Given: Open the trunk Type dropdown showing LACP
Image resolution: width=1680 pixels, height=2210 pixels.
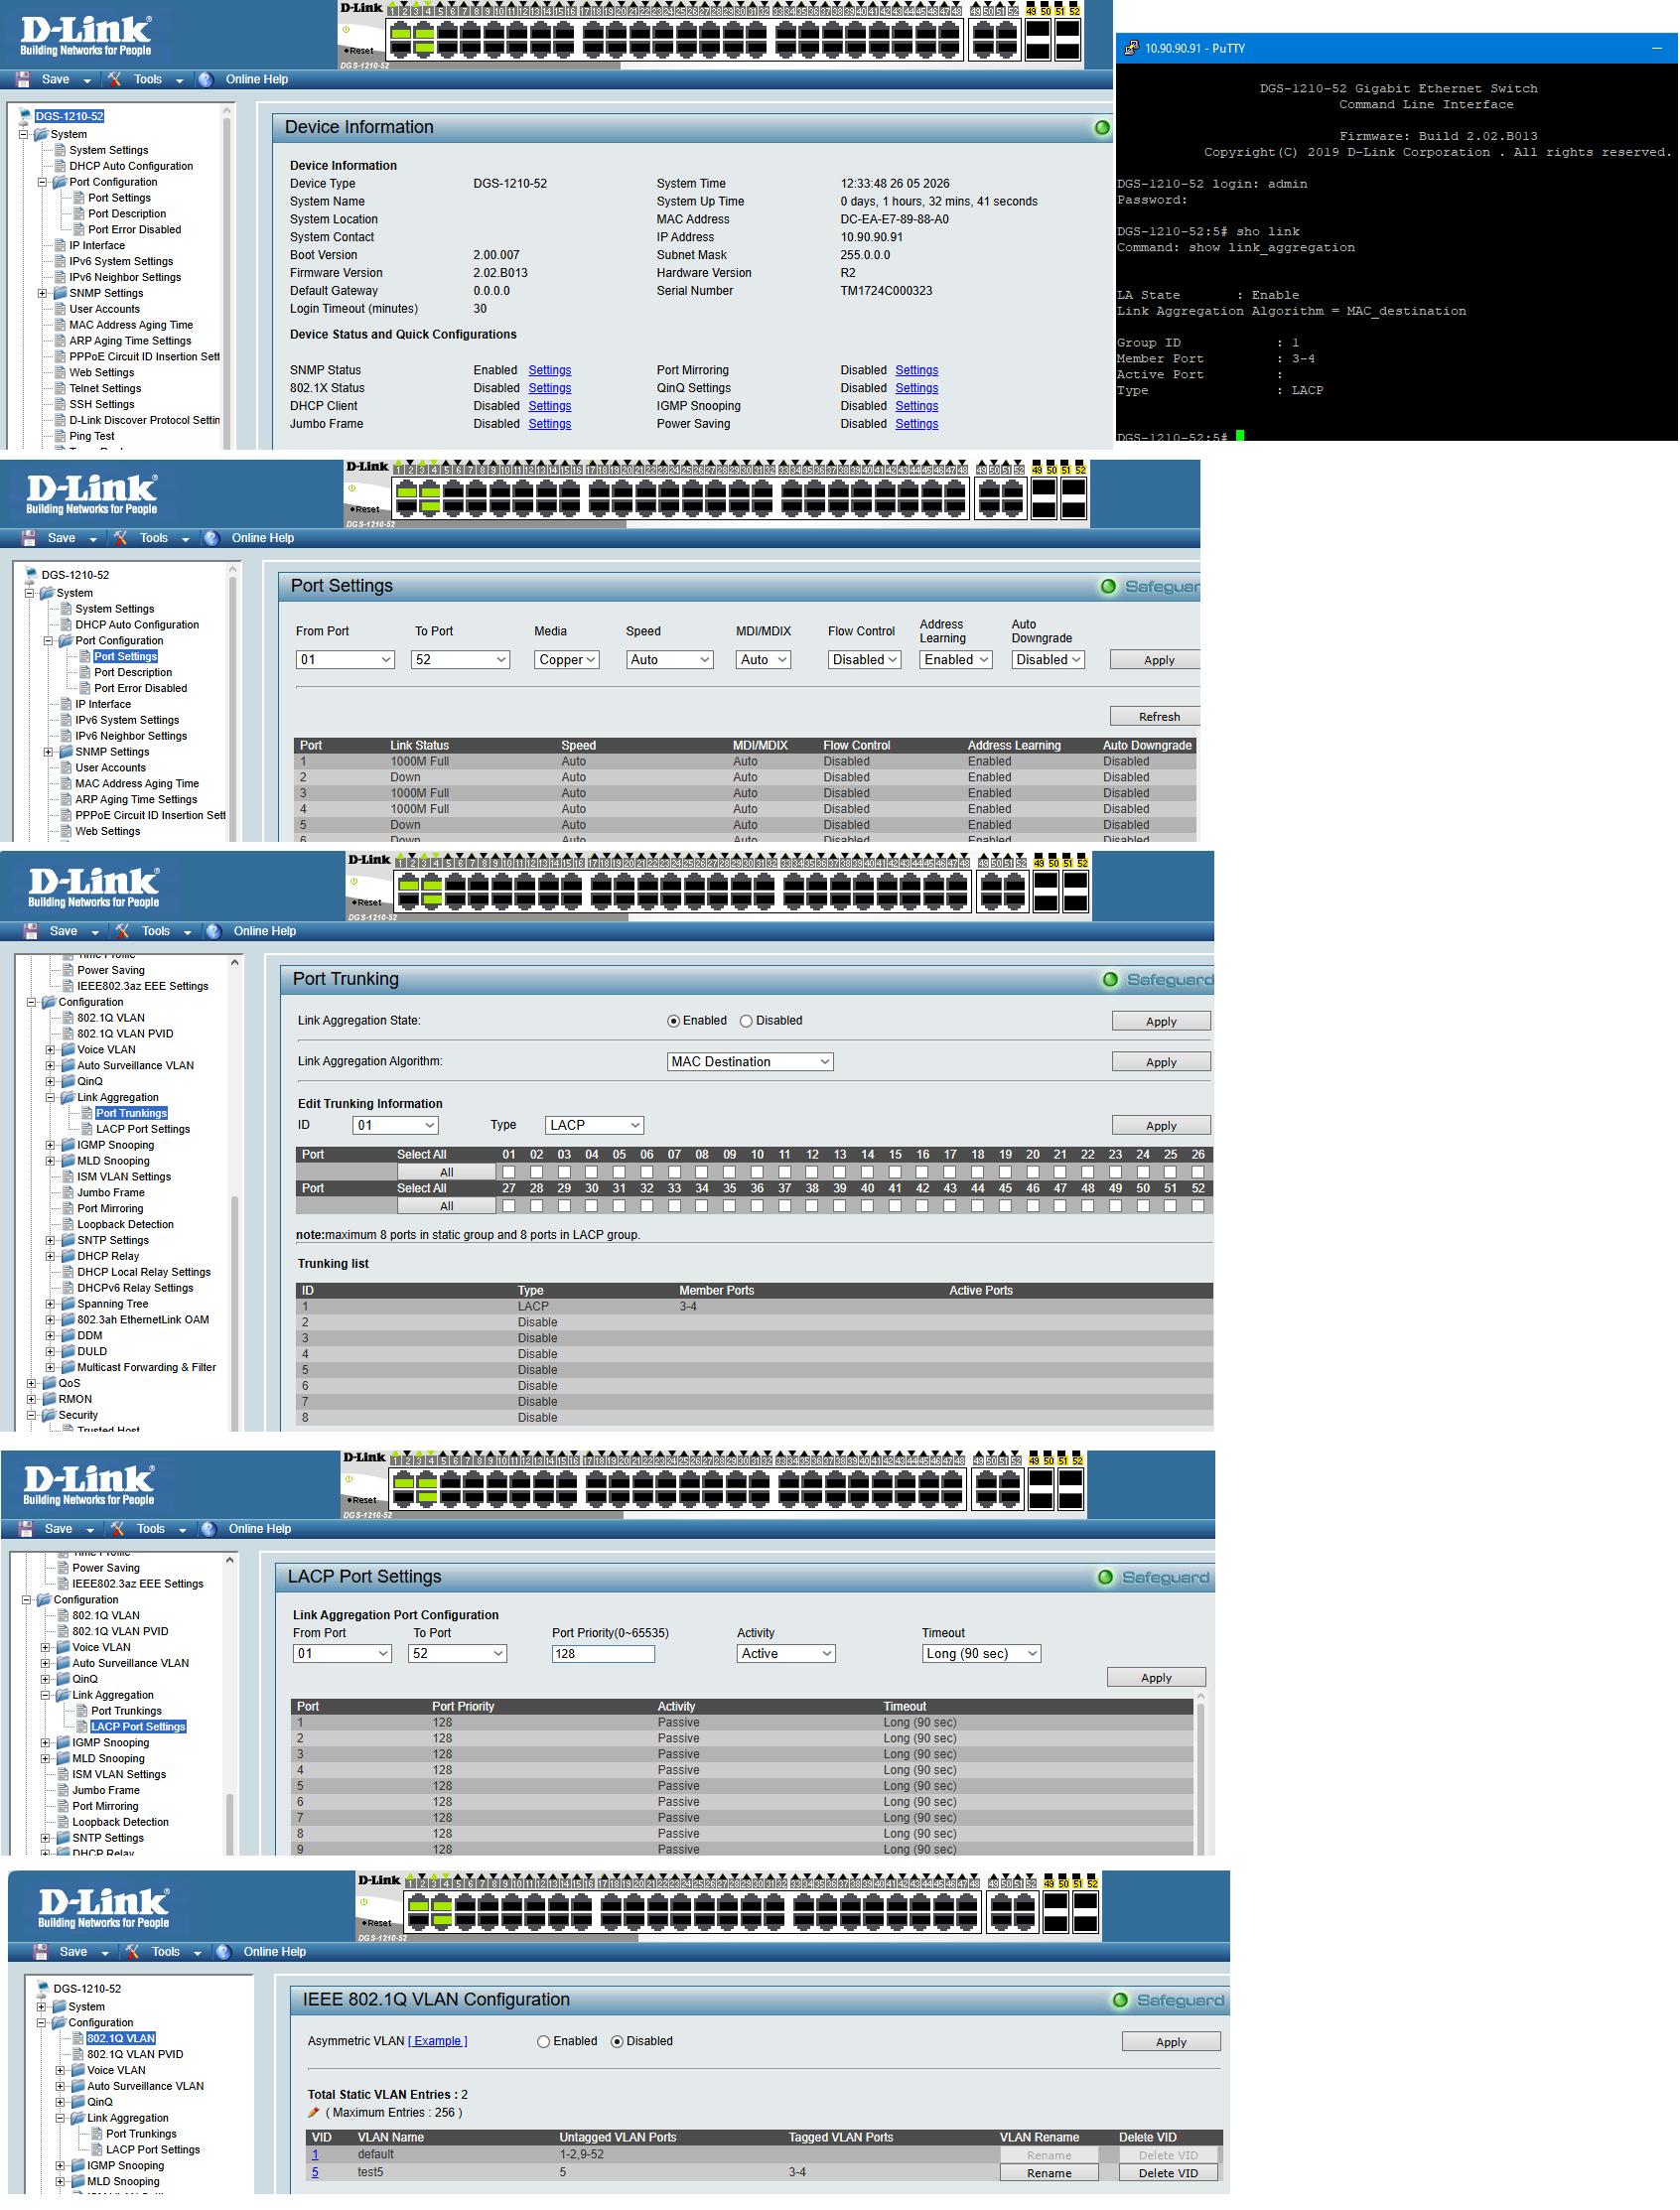Looking at the screenshot, I should pyautogui.click(x=595, y=1126).
